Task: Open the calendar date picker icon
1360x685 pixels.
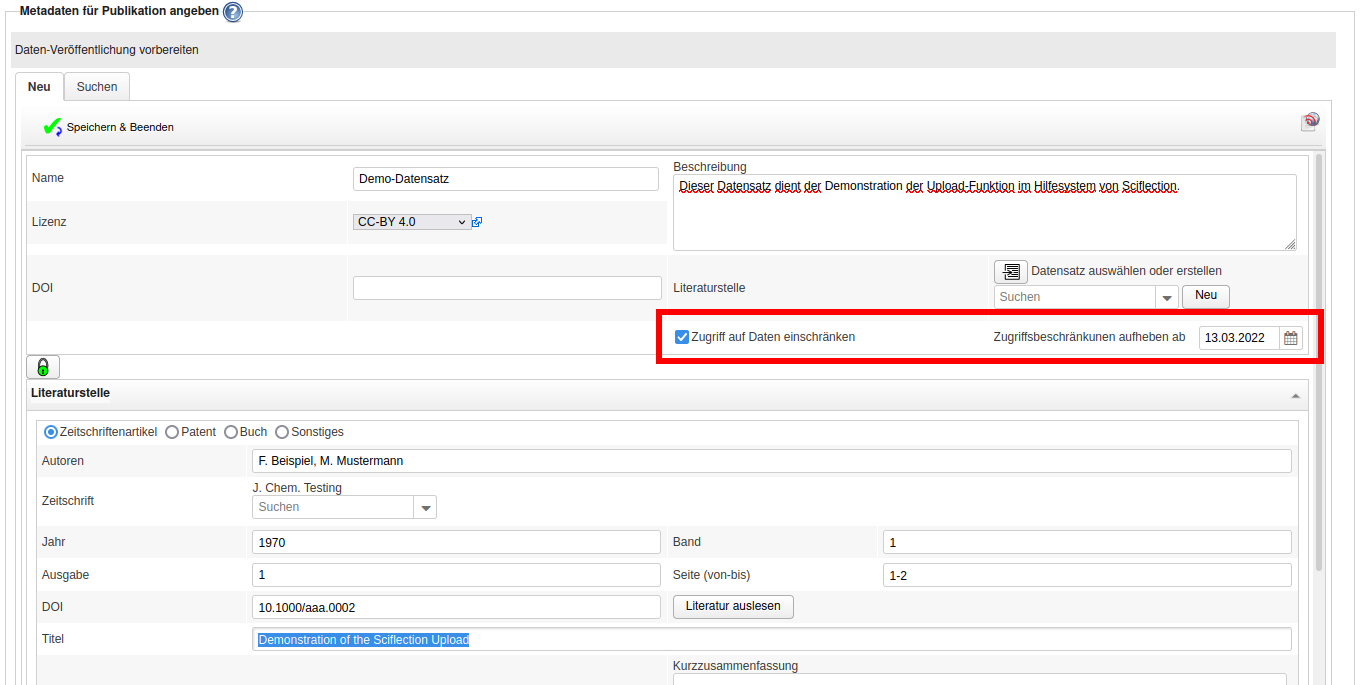Action: click(1291, 338)
